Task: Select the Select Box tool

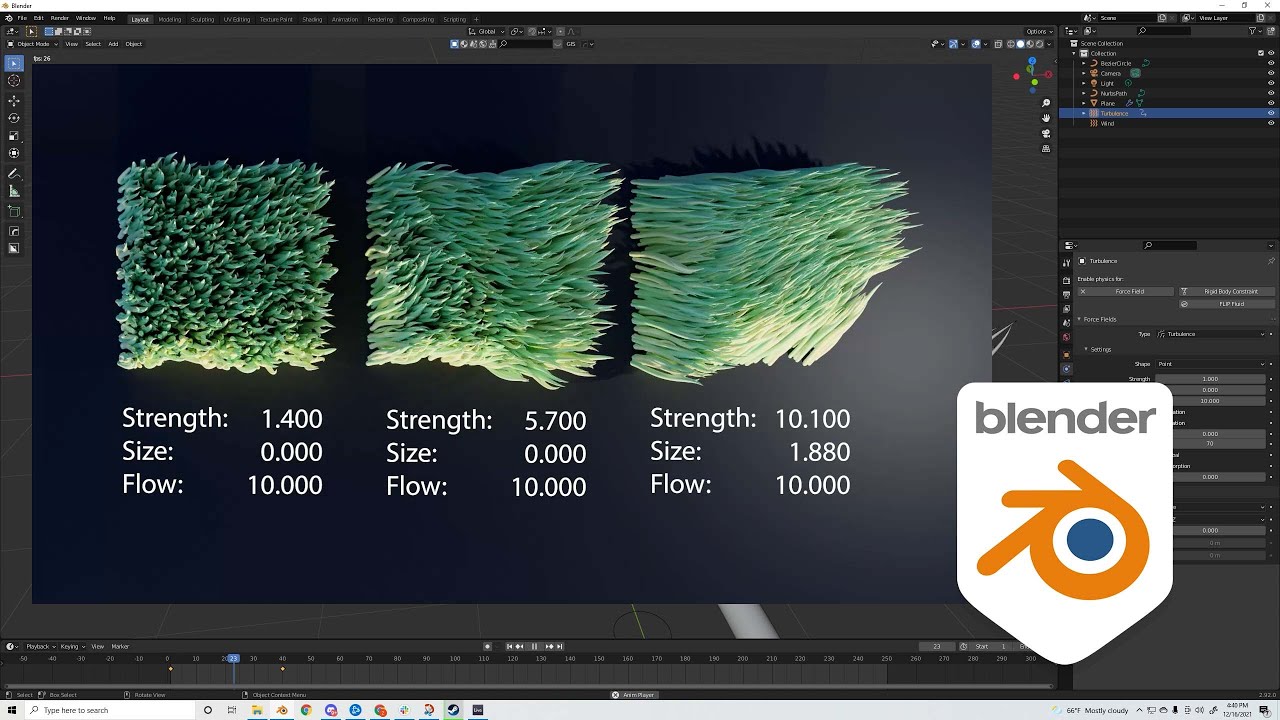Action: 14,64
